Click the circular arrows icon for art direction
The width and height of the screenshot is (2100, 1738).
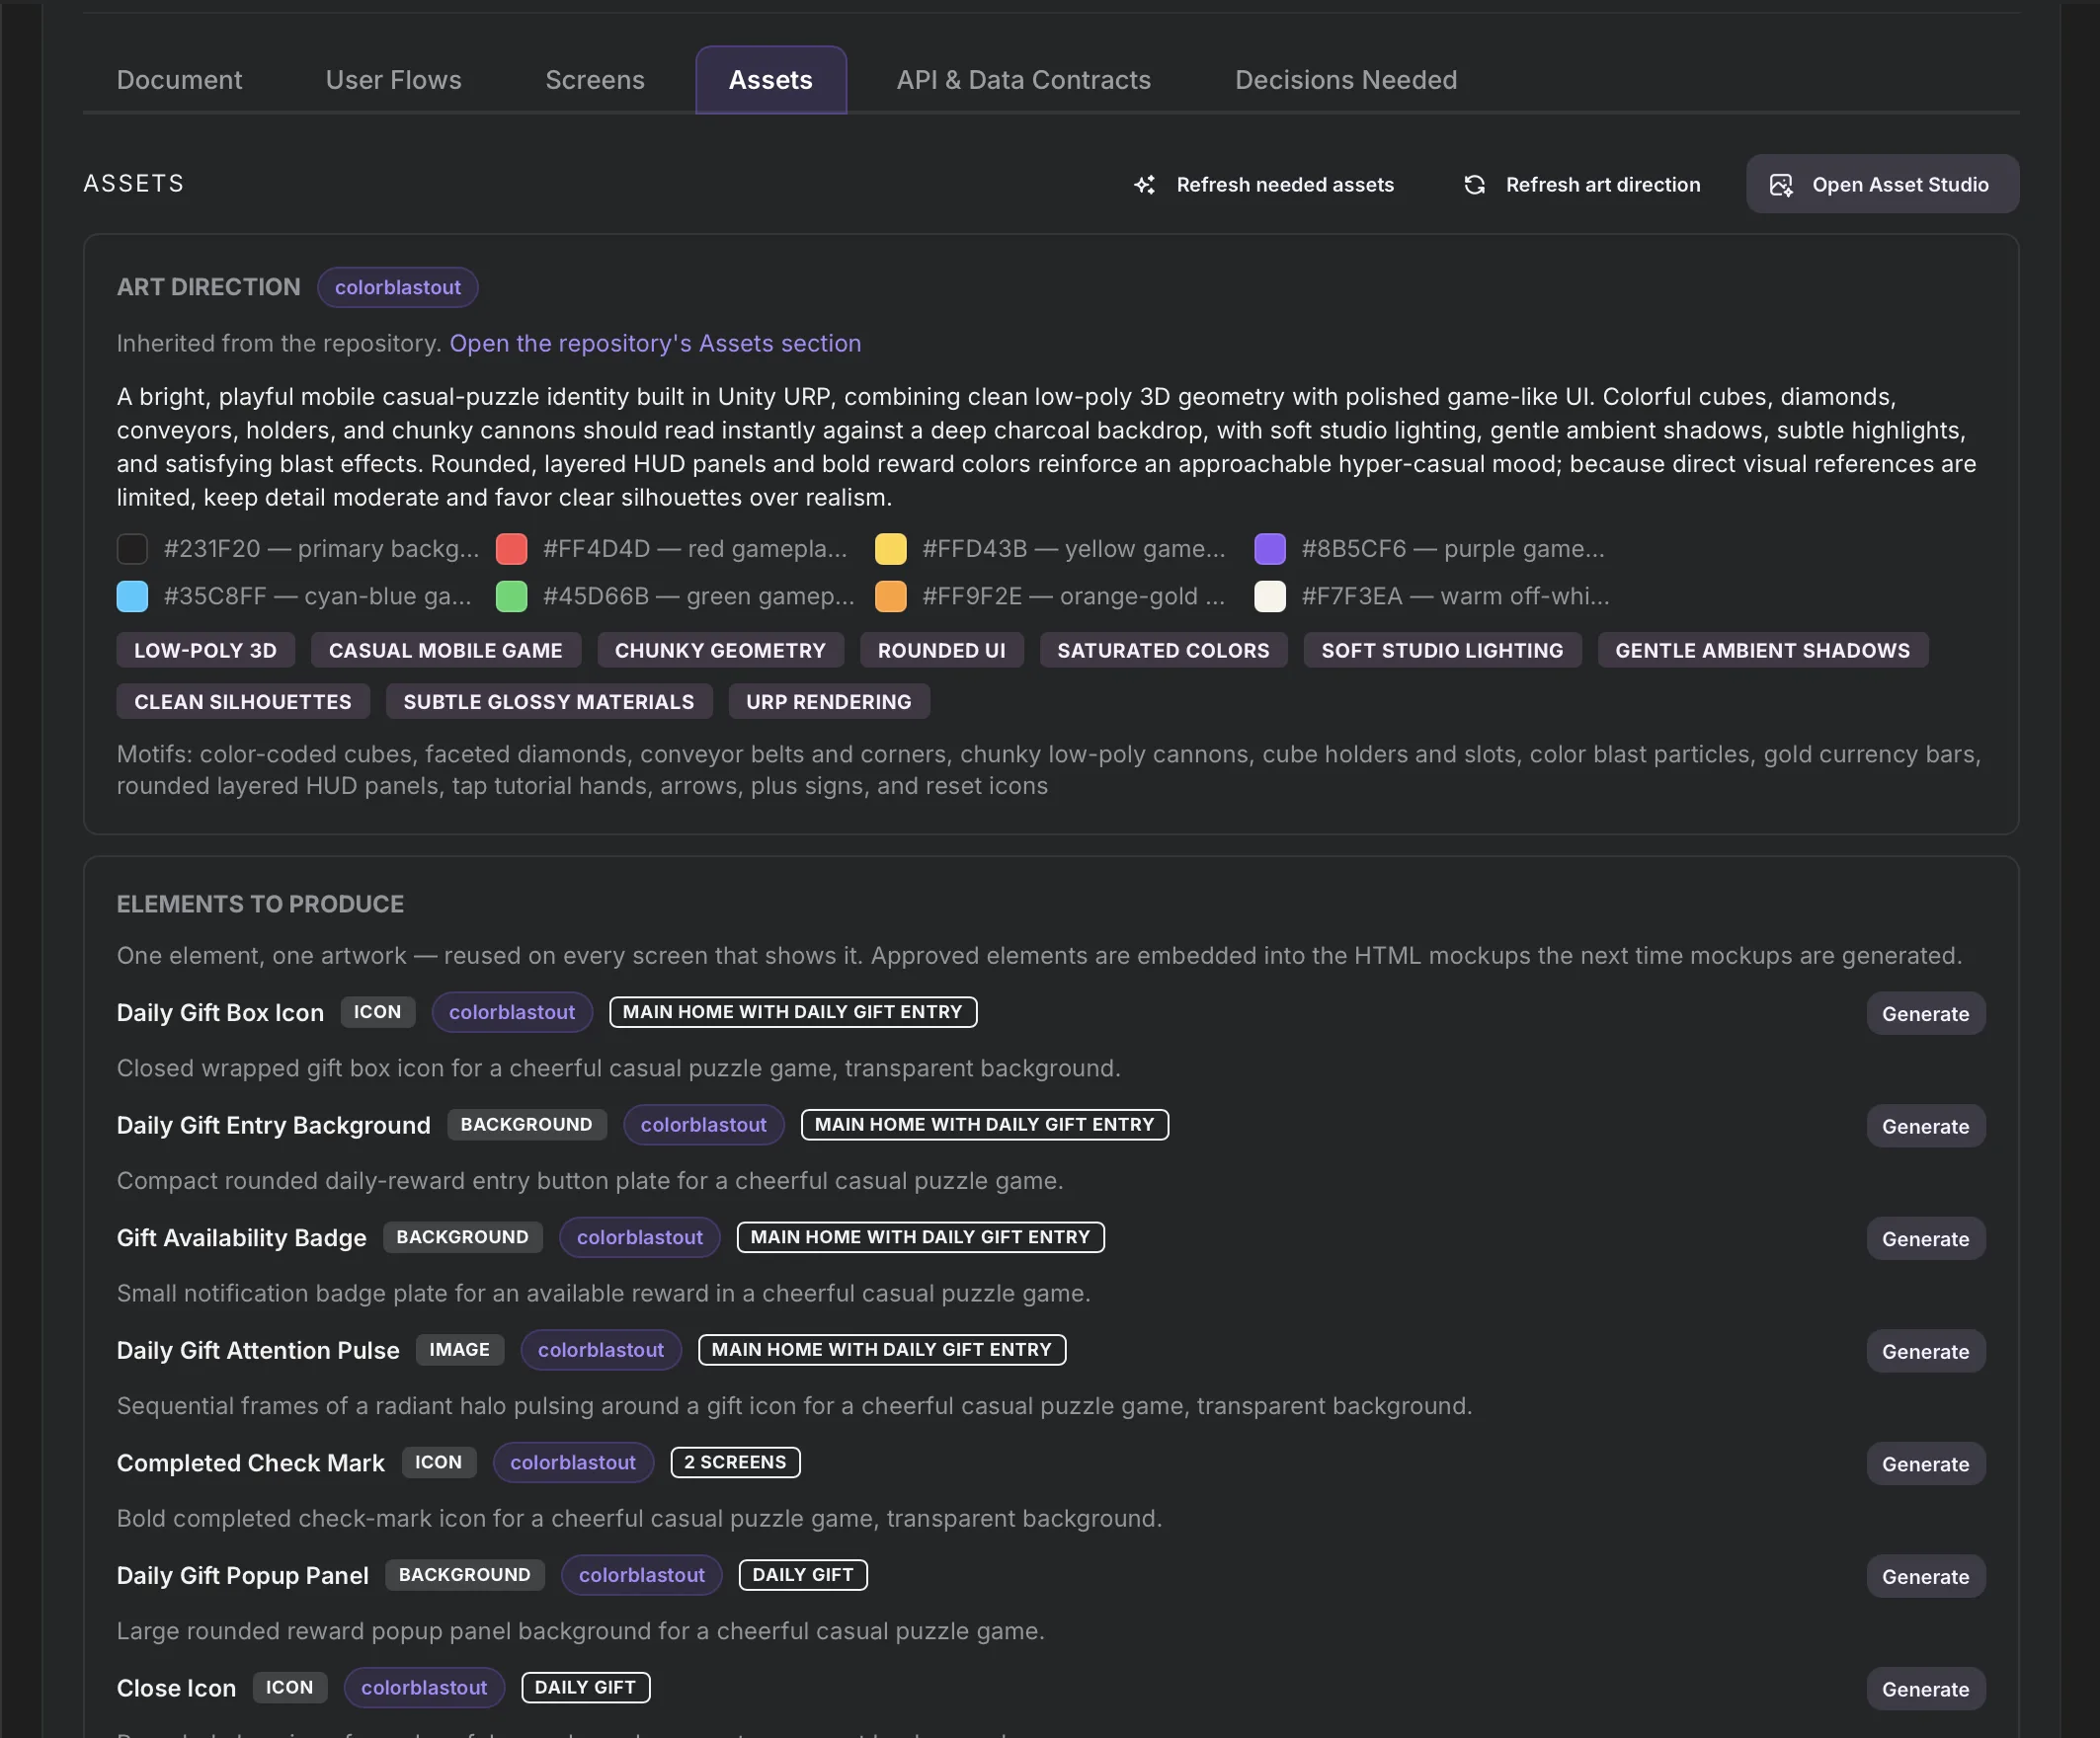(1474, 185)
